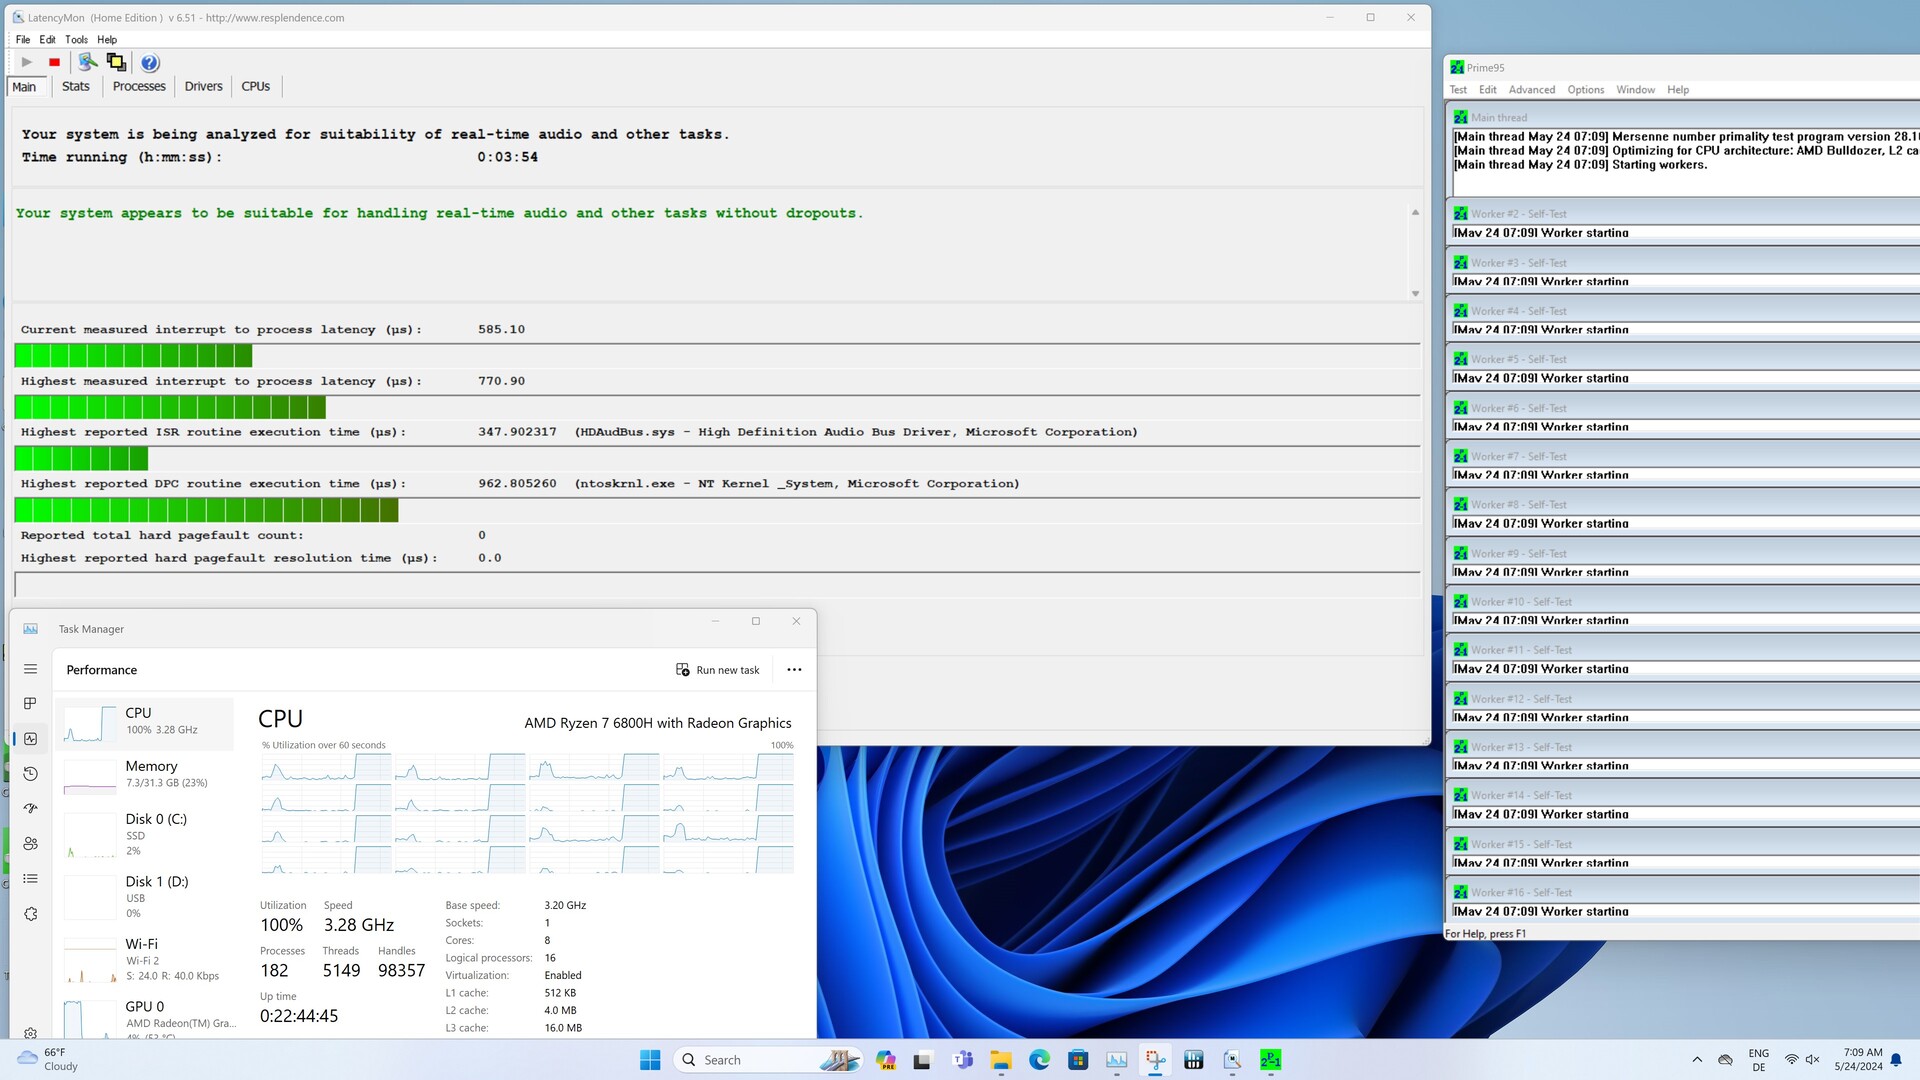This screenshot has width=1920, height=1080.
Task: Click scroll down arrow in status message box
Action: [1415, 293]
